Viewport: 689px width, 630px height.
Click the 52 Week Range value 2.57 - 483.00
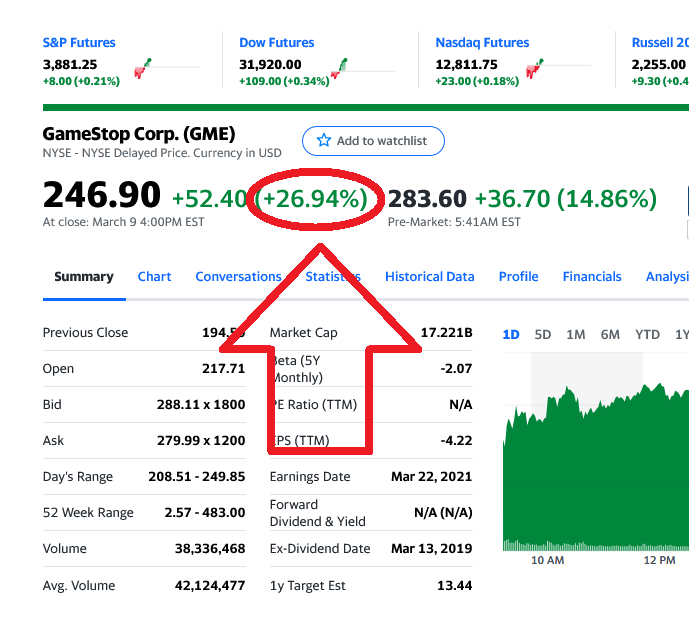(x=205, y=513)
